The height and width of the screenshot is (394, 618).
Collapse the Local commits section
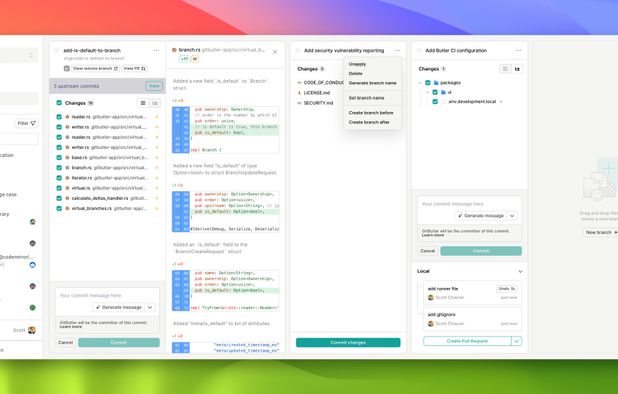[x=520, y=271]
